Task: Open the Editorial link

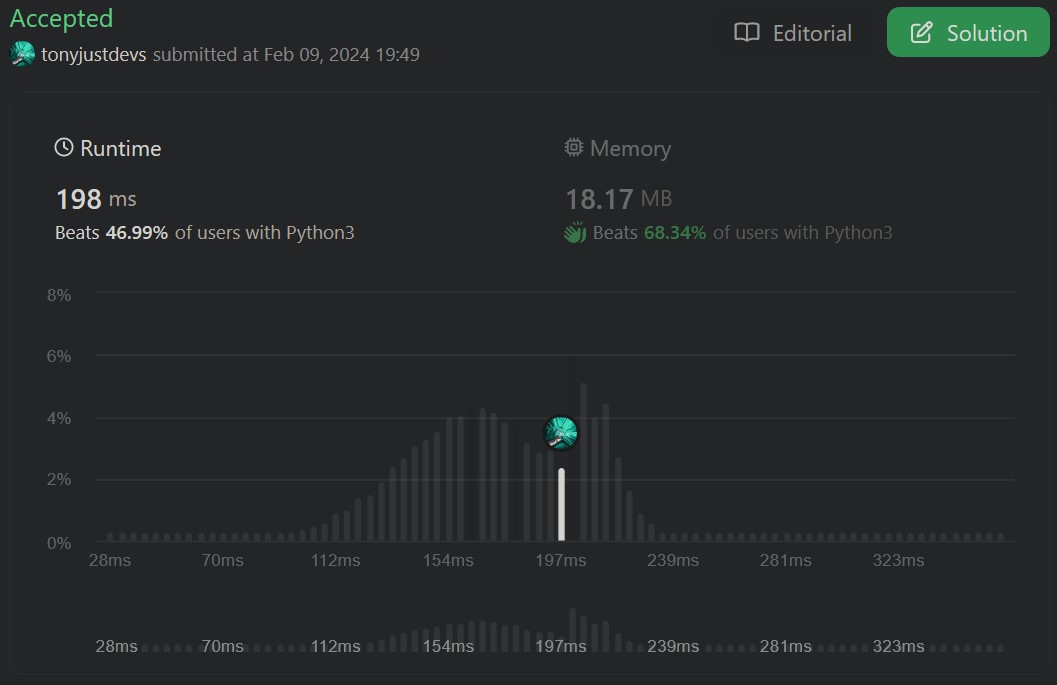Action: tap(793, 33)
